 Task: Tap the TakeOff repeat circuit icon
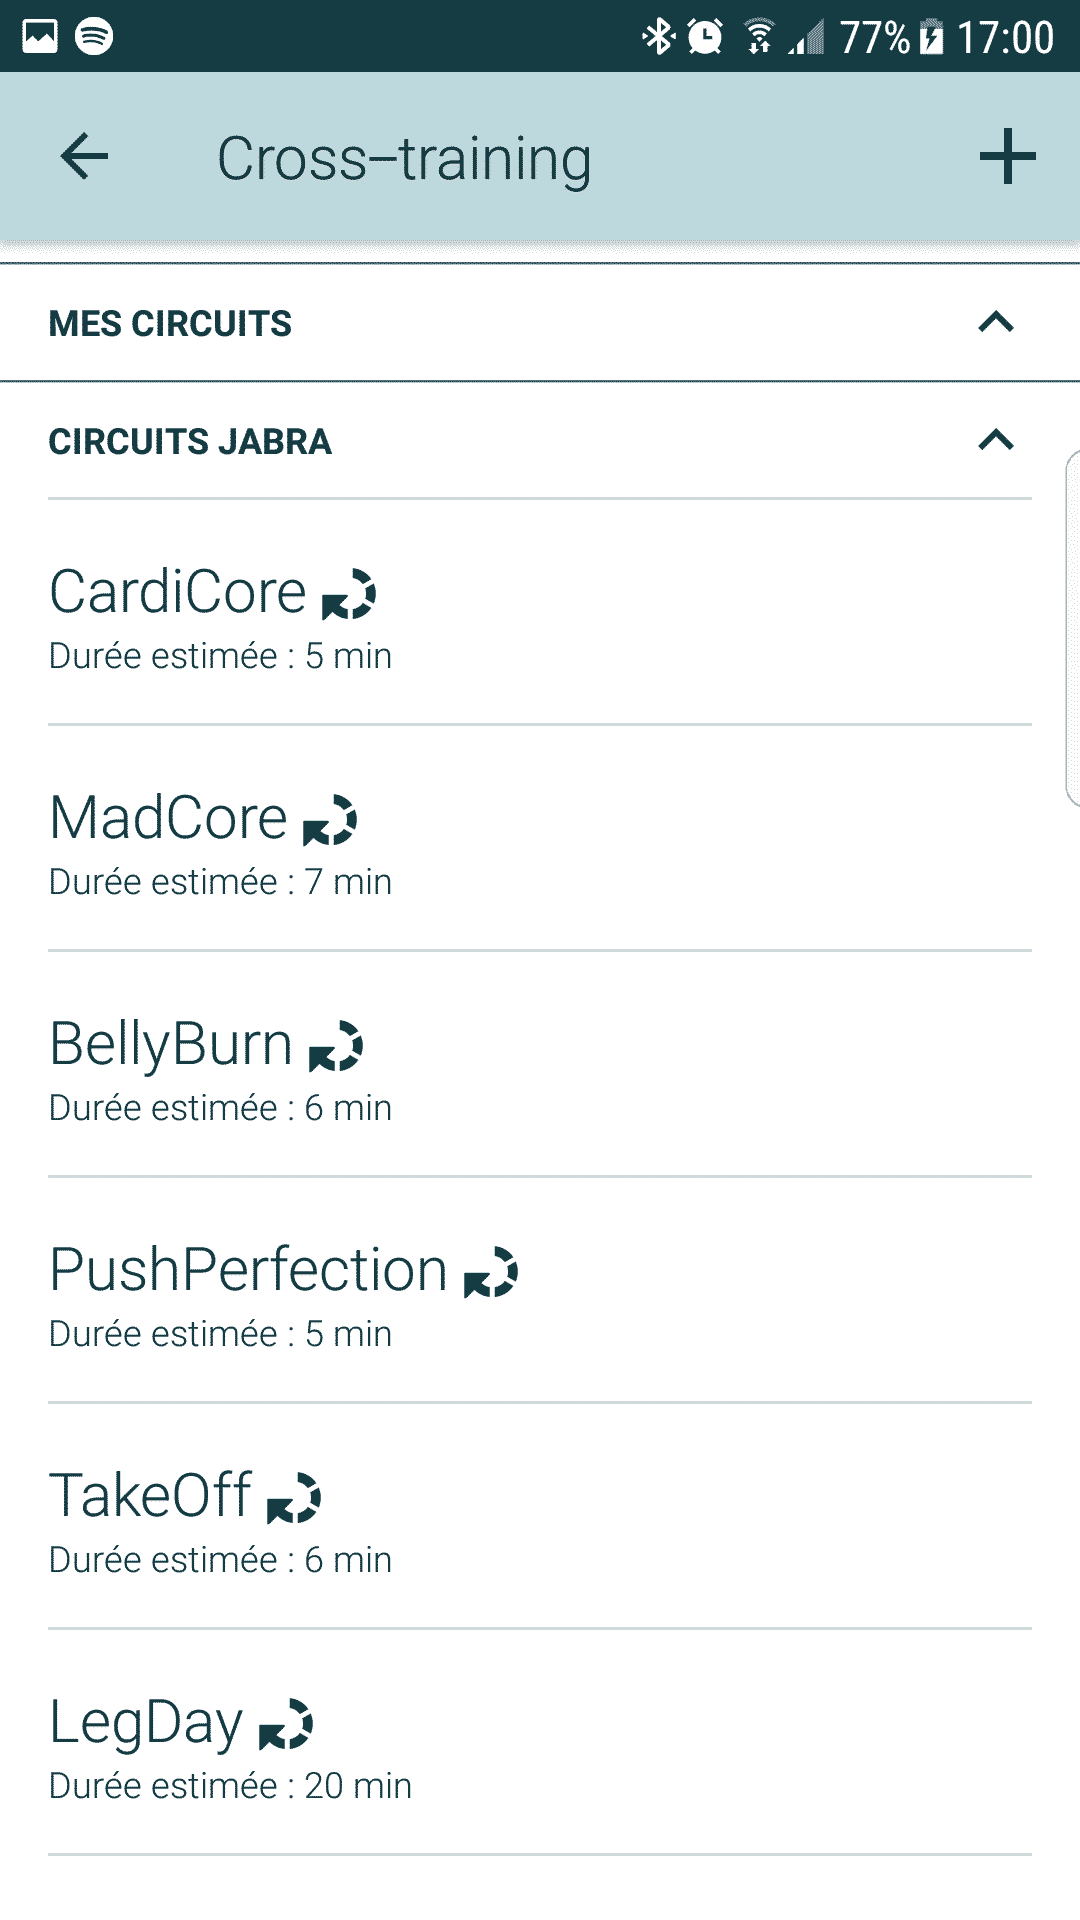pyautogui.click(x=293, y=1499)
